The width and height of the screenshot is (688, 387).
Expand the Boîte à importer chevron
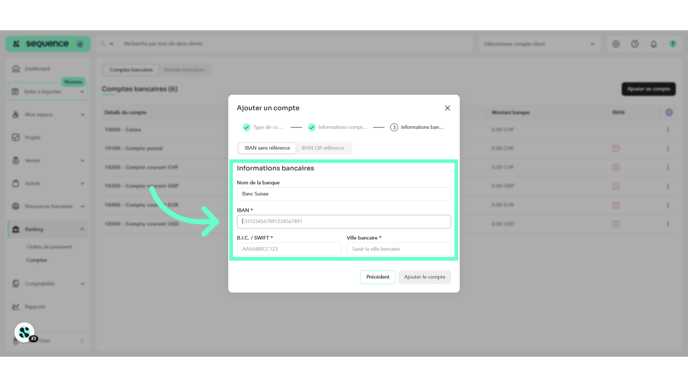pyautogui.click(x=82, y=92)
